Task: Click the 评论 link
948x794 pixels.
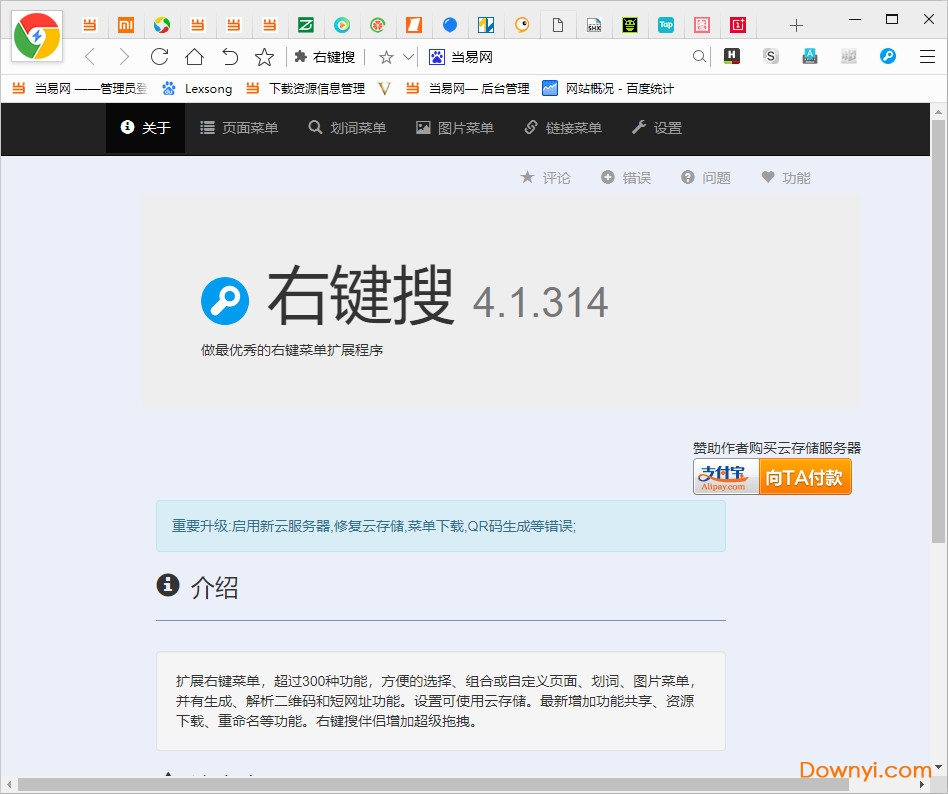Action: pyautogui.click(x=546, y=178)
